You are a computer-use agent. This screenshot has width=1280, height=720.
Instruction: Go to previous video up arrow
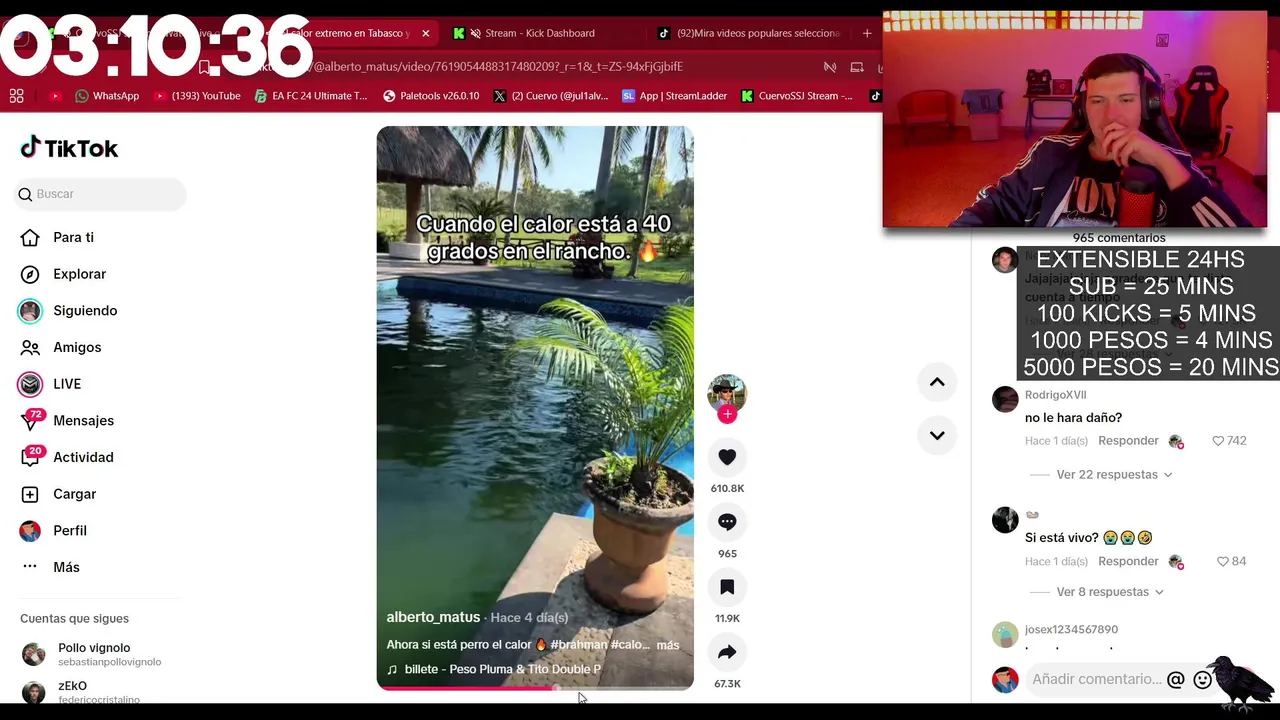click(937, 382)
